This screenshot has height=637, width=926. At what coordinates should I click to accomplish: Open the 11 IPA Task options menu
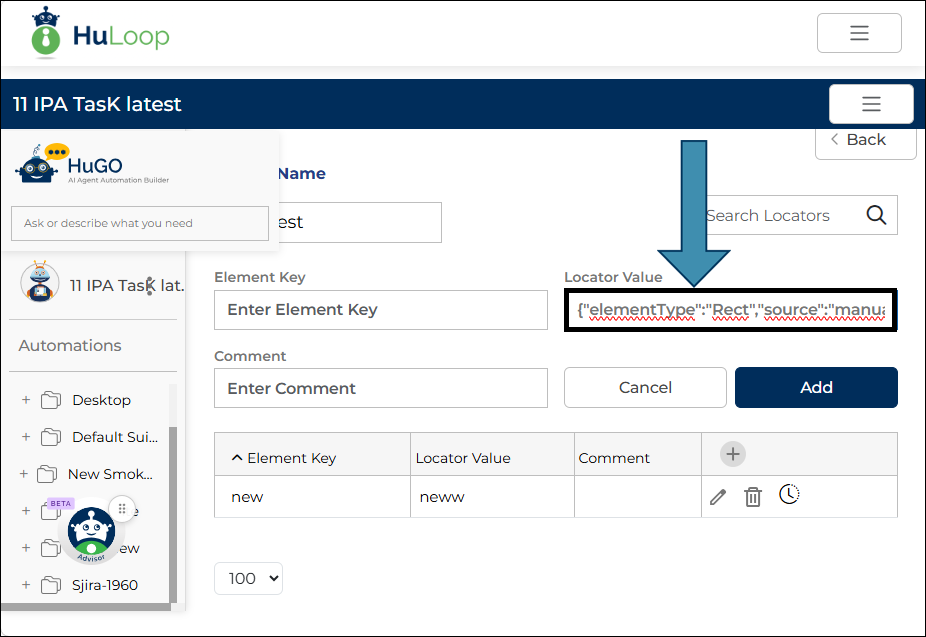tap(149, 286)
